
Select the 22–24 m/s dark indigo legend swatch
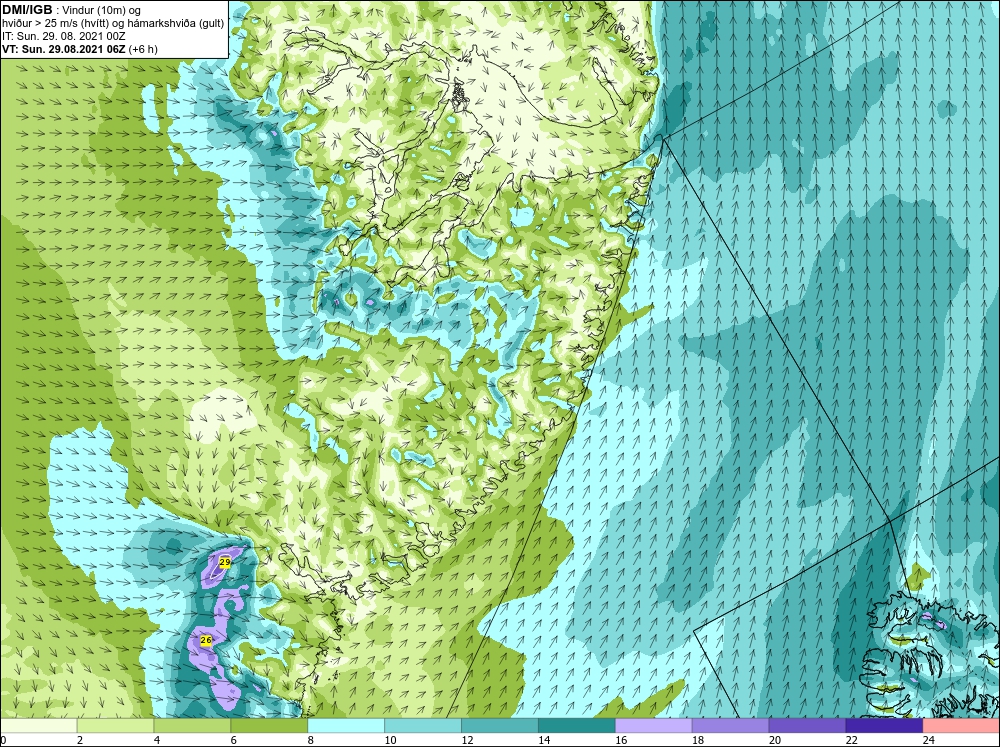pos(884,725)
